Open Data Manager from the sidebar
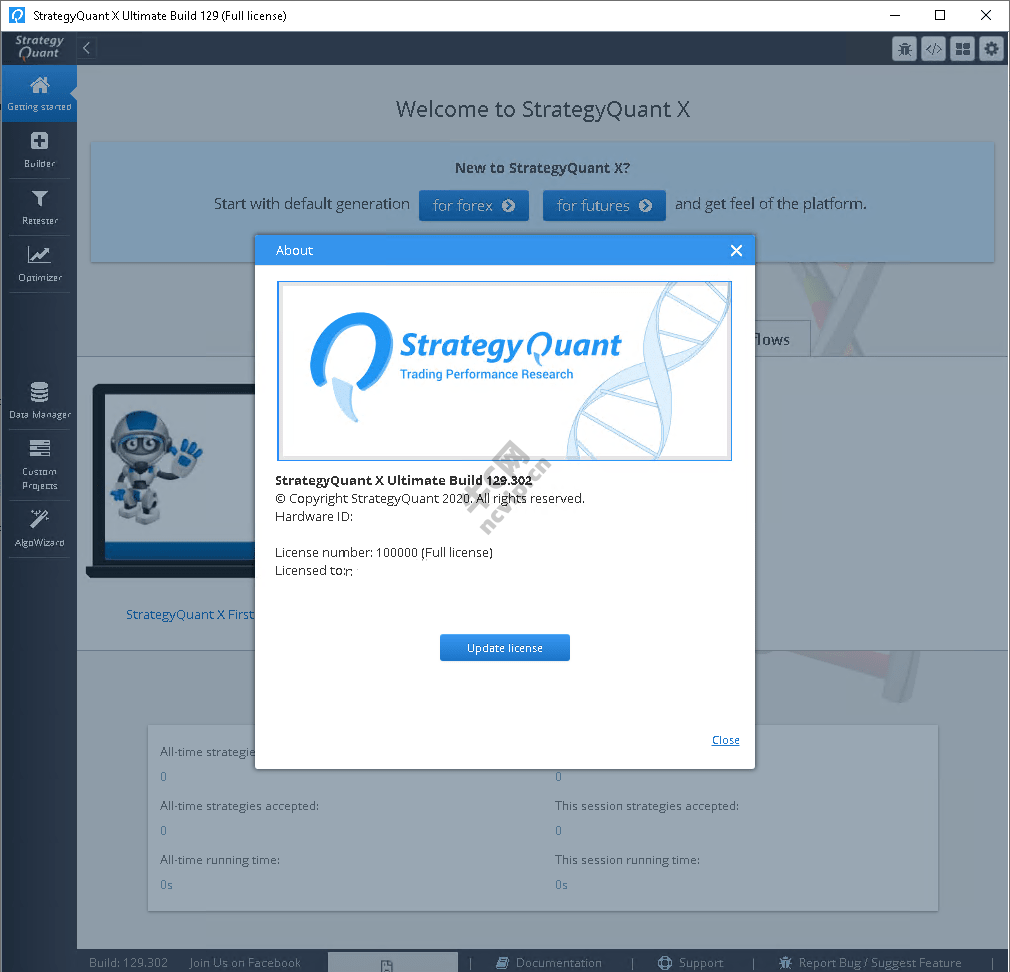The image size is (1010, 972). click(39, 400)
